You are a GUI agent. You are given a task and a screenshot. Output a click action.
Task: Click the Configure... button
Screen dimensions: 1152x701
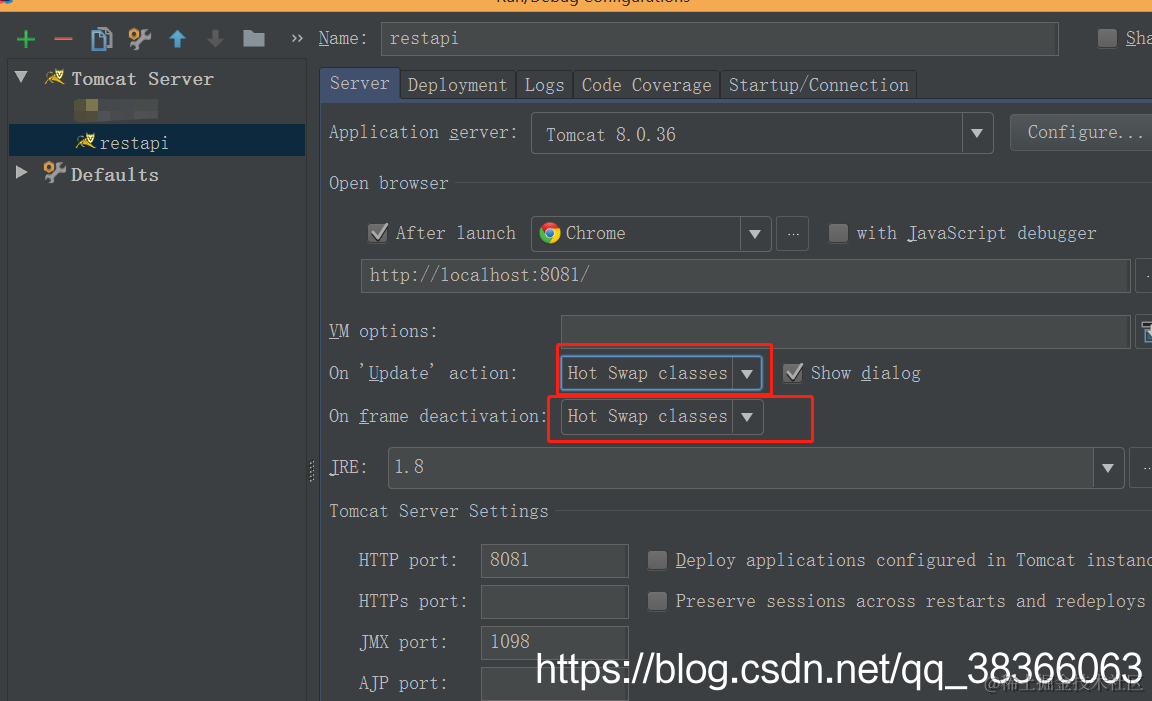point(1081,132)
